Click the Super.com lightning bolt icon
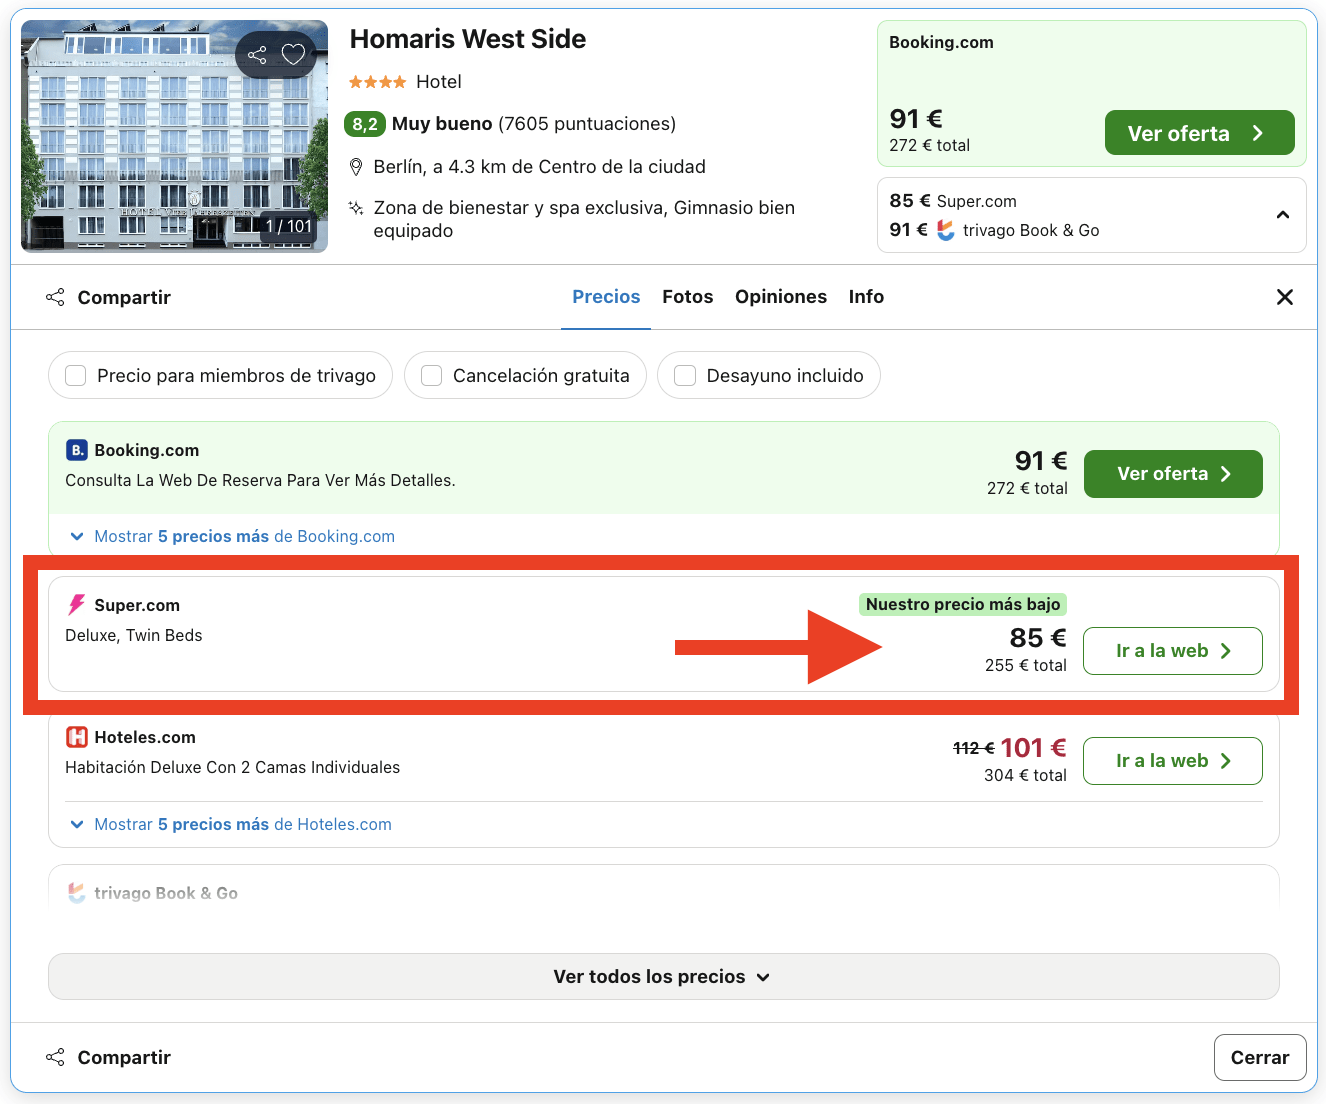The width and height of the screenshot is (1326, 1104). pyautogui.click(x=76, y=604)
